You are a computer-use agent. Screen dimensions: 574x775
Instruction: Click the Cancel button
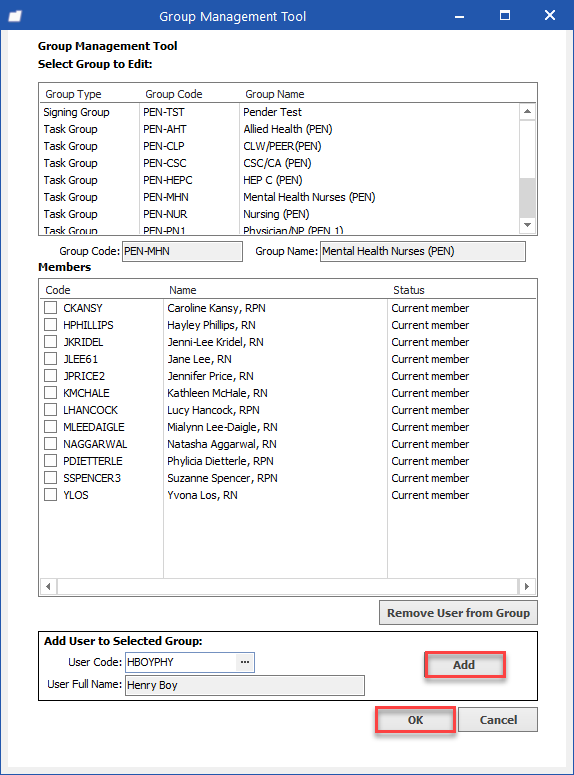(x=498, y=720)
